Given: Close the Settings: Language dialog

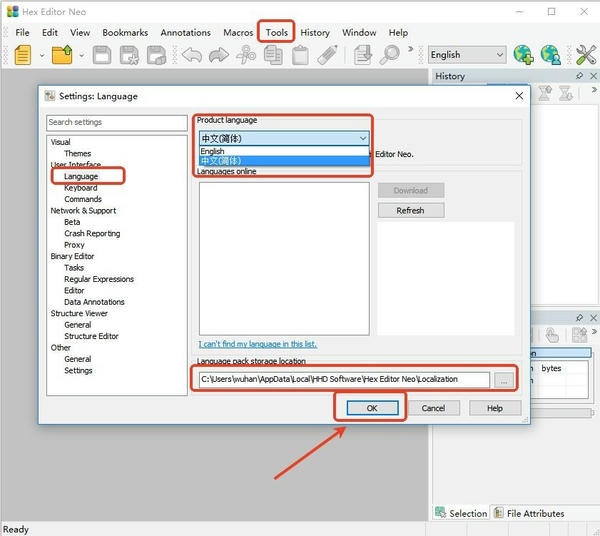Looking at the screenshot, I should tap(519, 96).
